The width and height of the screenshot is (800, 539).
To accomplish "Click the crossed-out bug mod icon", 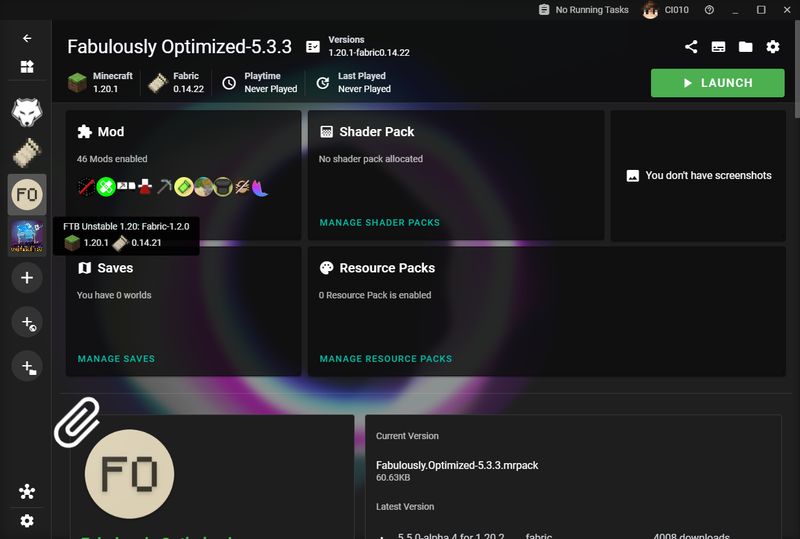I will (242, 187).
